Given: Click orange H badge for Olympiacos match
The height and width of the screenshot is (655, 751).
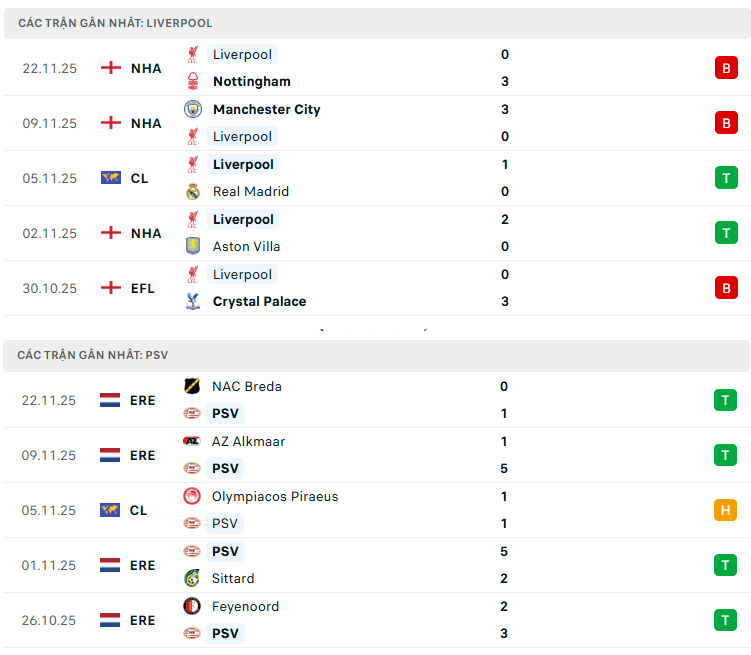Looking at the screenshot, I should (725, 510).
